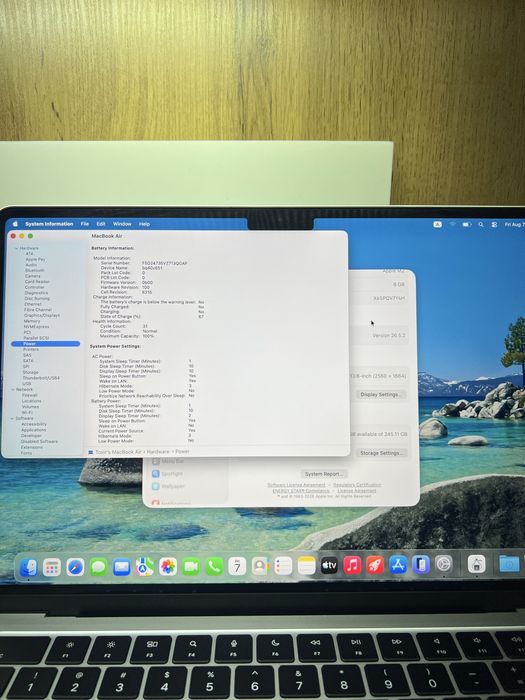Click input source icon in menu bar
Screen dimensions: 525x700
point(438,224)
